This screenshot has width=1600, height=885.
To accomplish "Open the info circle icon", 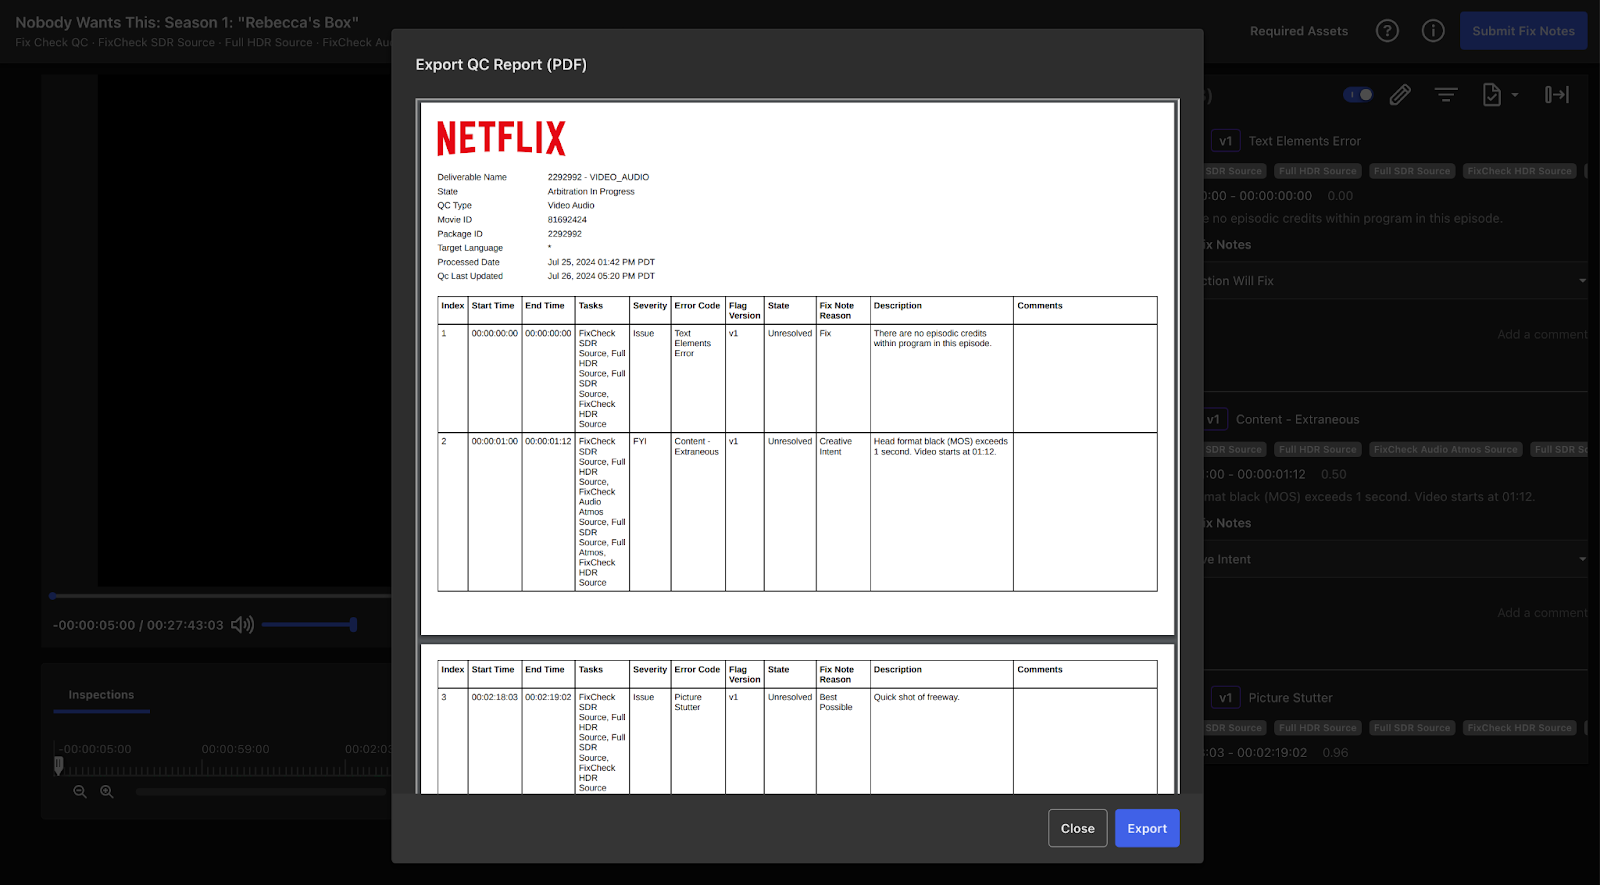I will coord(1433,31).
